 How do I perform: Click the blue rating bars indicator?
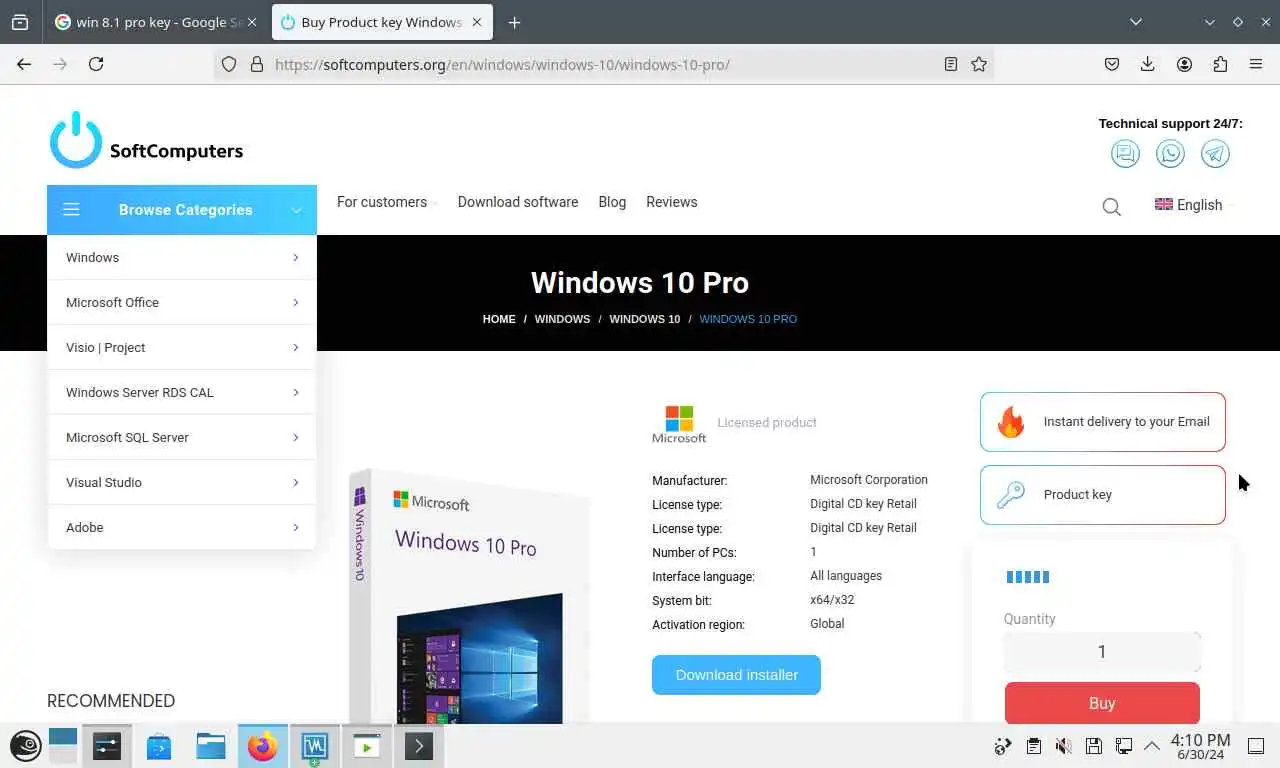pyautogui.click(x=1027, y=577)
